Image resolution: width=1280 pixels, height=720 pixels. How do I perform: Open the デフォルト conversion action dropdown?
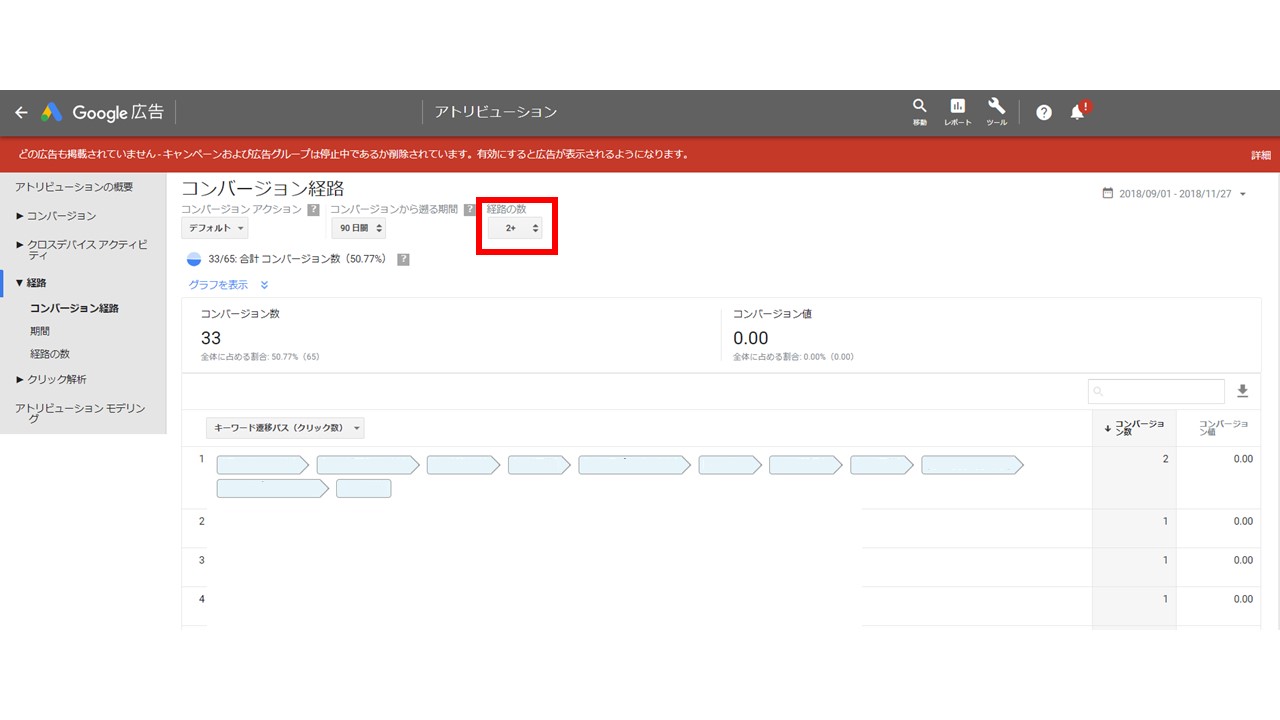[x=214, y=228]
